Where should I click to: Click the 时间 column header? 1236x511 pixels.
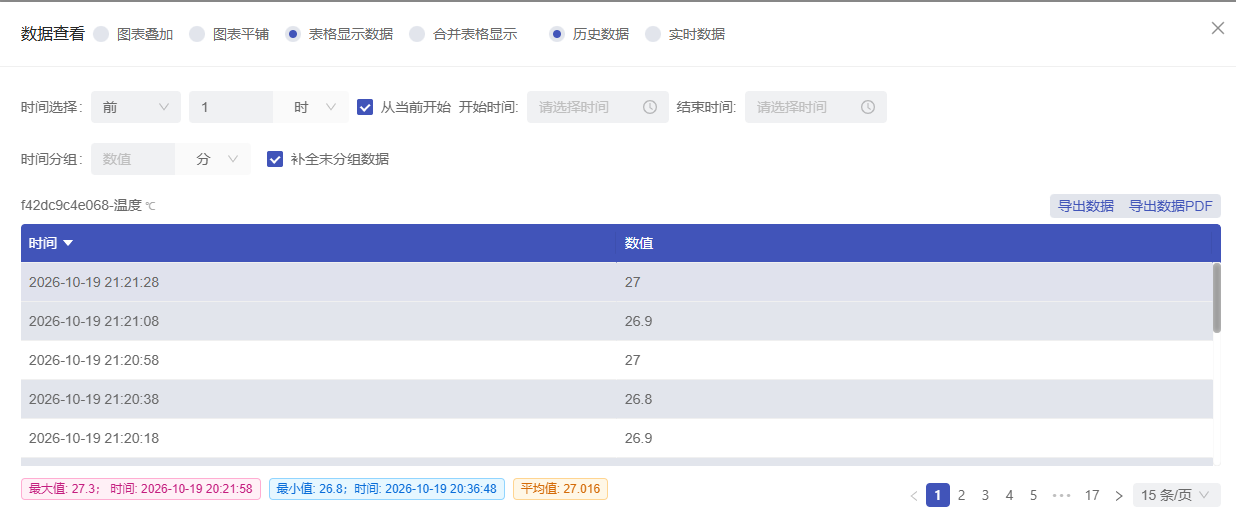tap(318, 243)
